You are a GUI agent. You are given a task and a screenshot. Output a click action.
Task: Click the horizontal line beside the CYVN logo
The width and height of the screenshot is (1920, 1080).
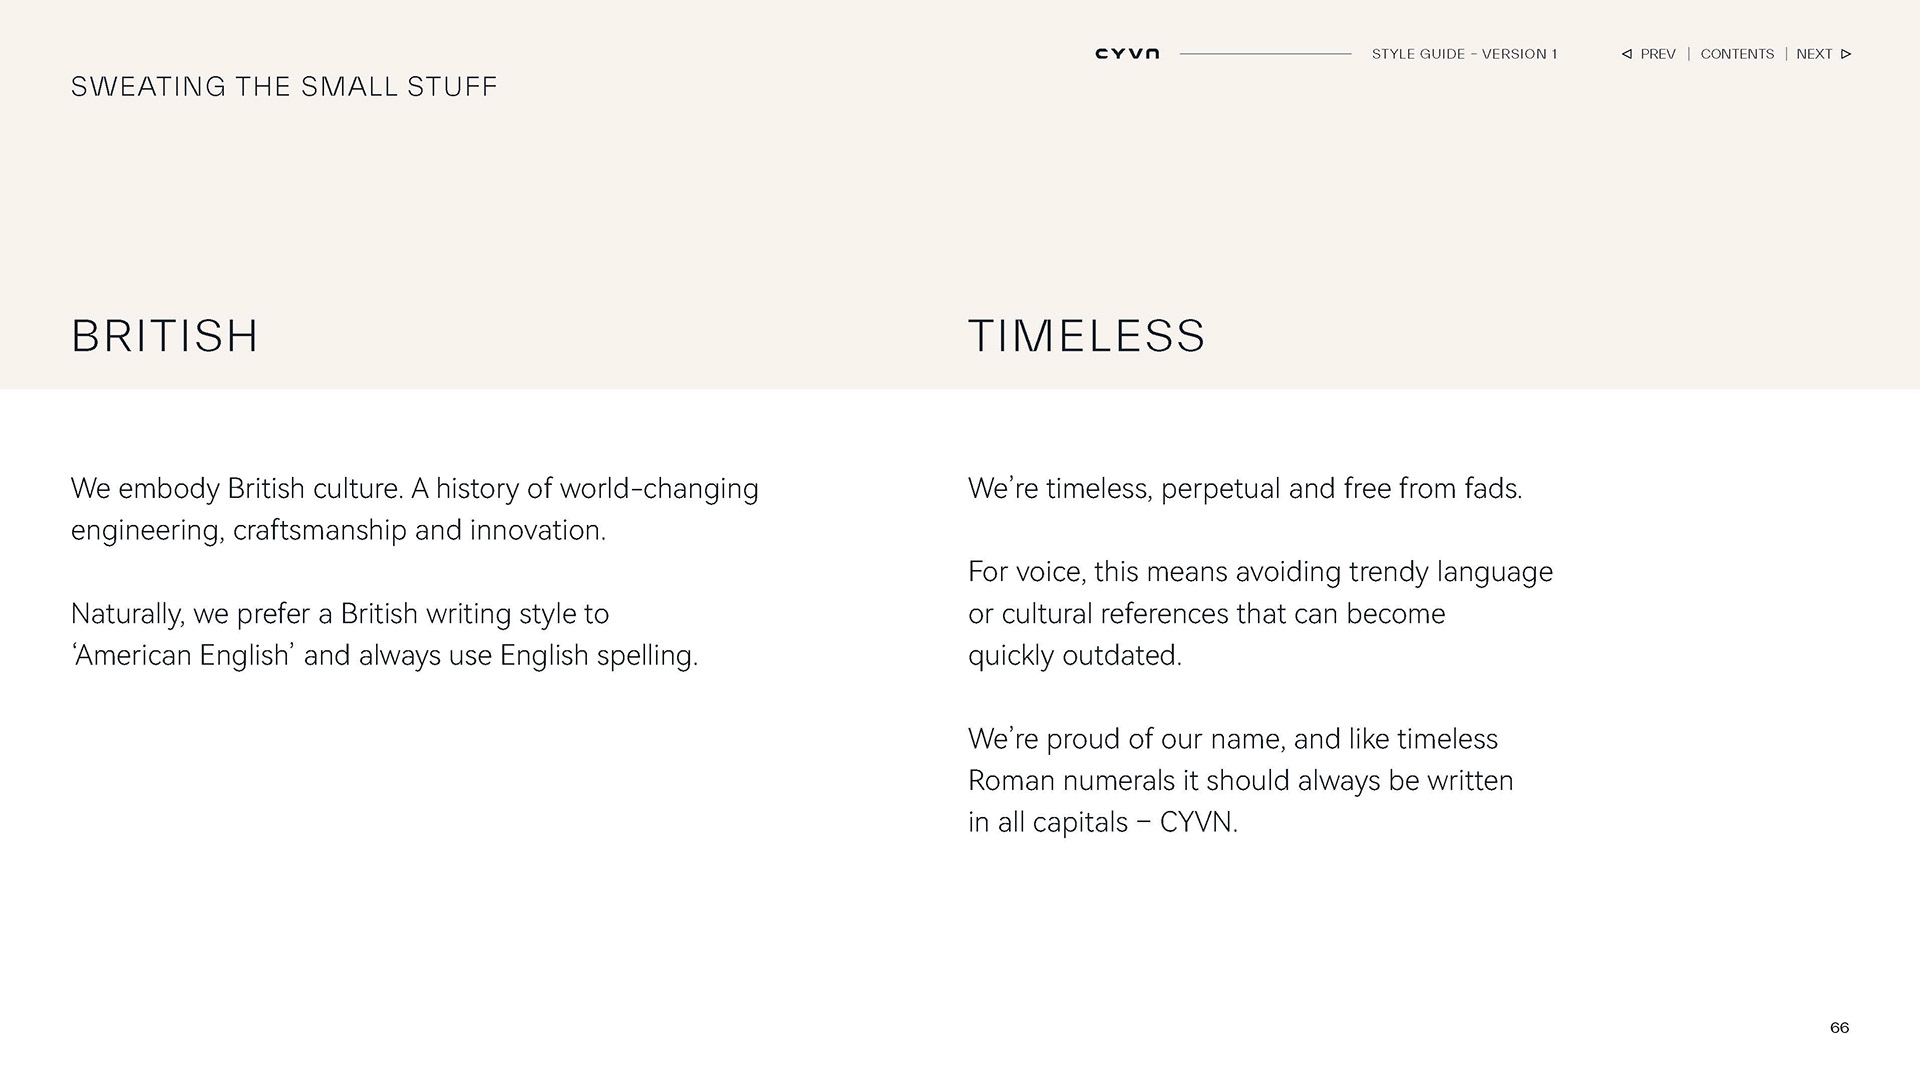point(1265,54)
